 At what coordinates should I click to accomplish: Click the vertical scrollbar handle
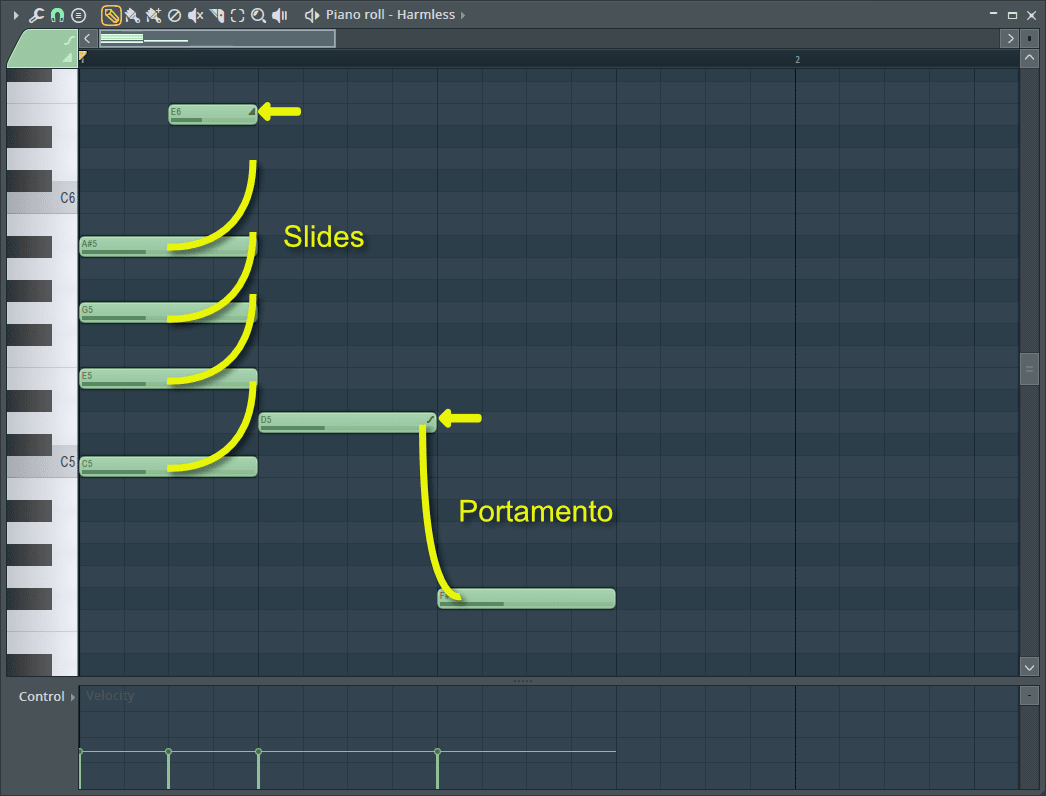pyautogui.click(x=1029, y=369)
